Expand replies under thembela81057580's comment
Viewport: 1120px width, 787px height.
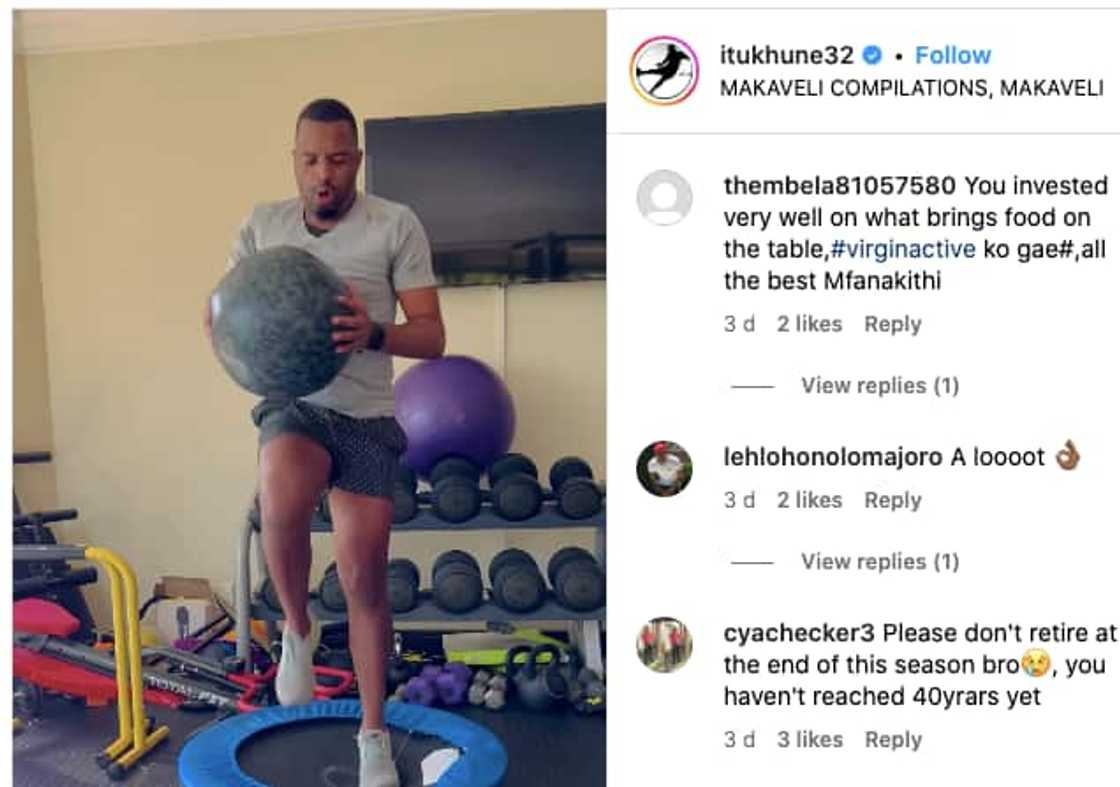pyautogui.click(x=880, y=386)
